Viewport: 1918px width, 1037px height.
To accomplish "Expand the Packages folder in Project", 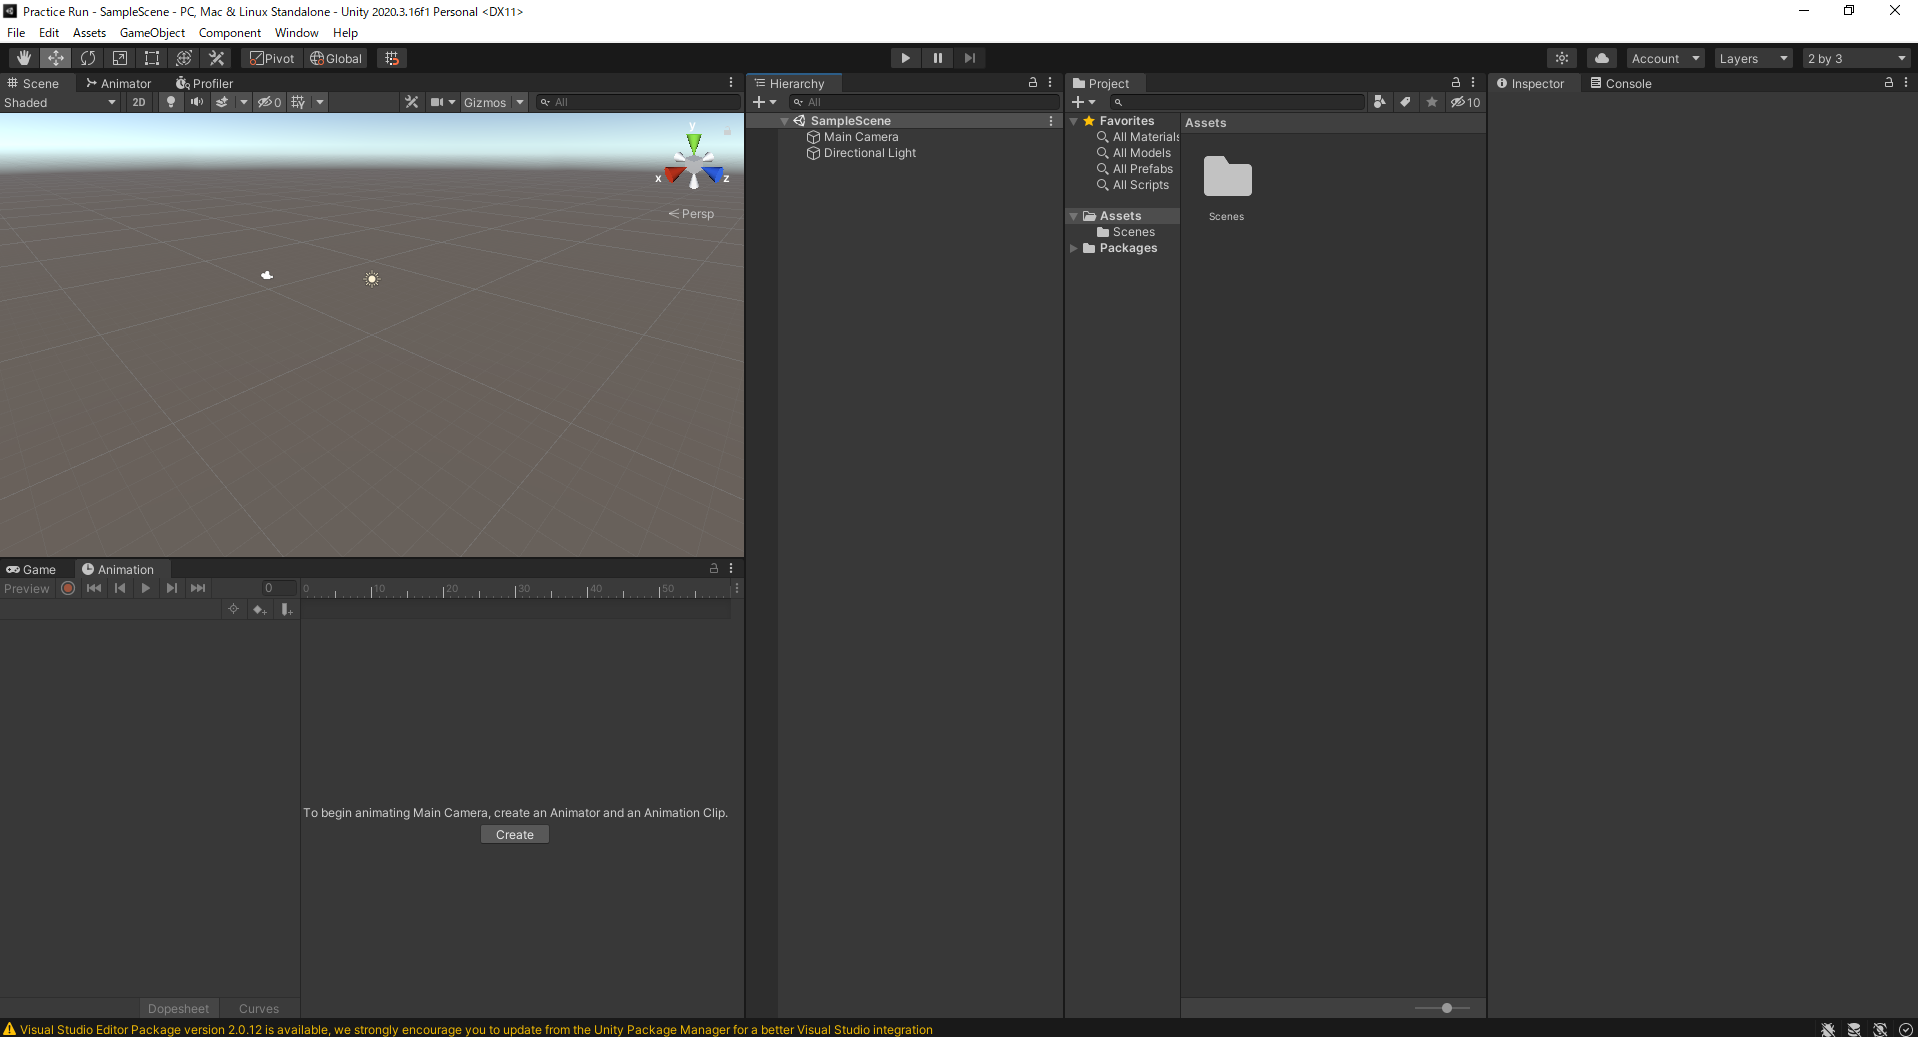I will (1074, 248).
